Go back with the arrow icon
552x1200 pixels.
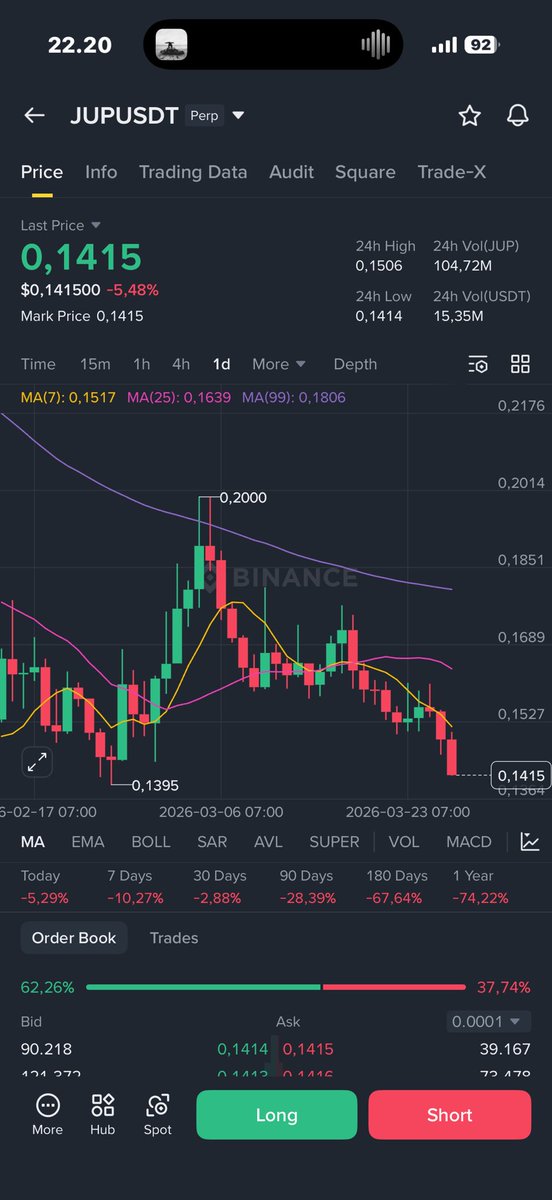pyautogui.click(x=34, y=116)
